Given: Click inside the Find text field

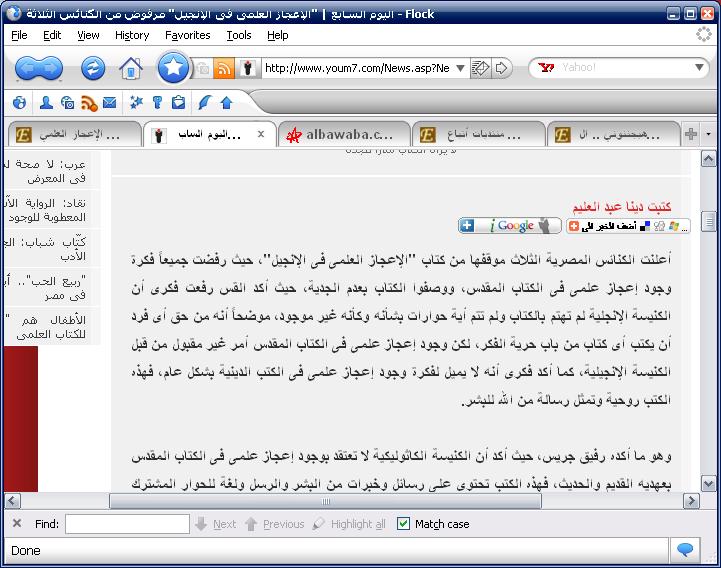Looking at the screenshot, I should (127, 524).
